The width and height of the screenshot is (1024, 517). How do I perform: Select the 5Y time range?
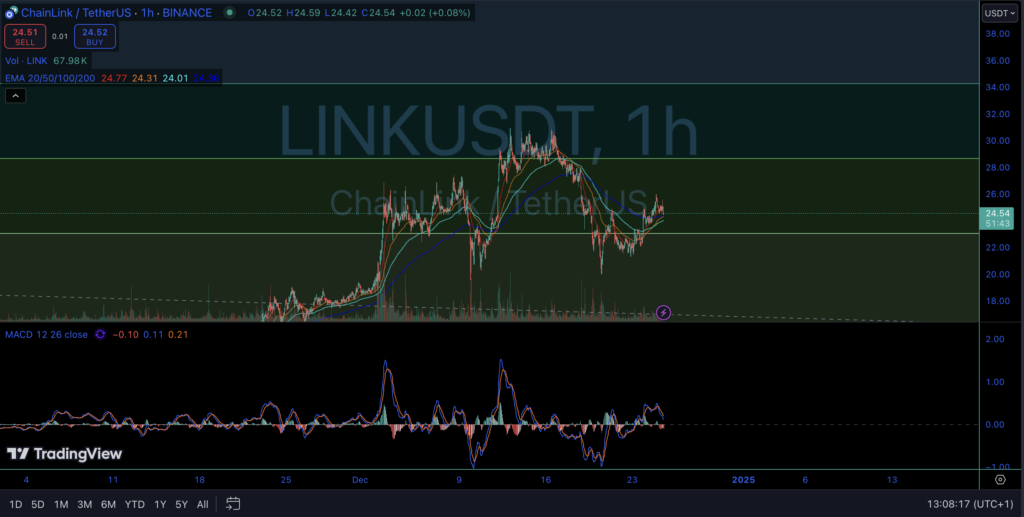[182, 504]
